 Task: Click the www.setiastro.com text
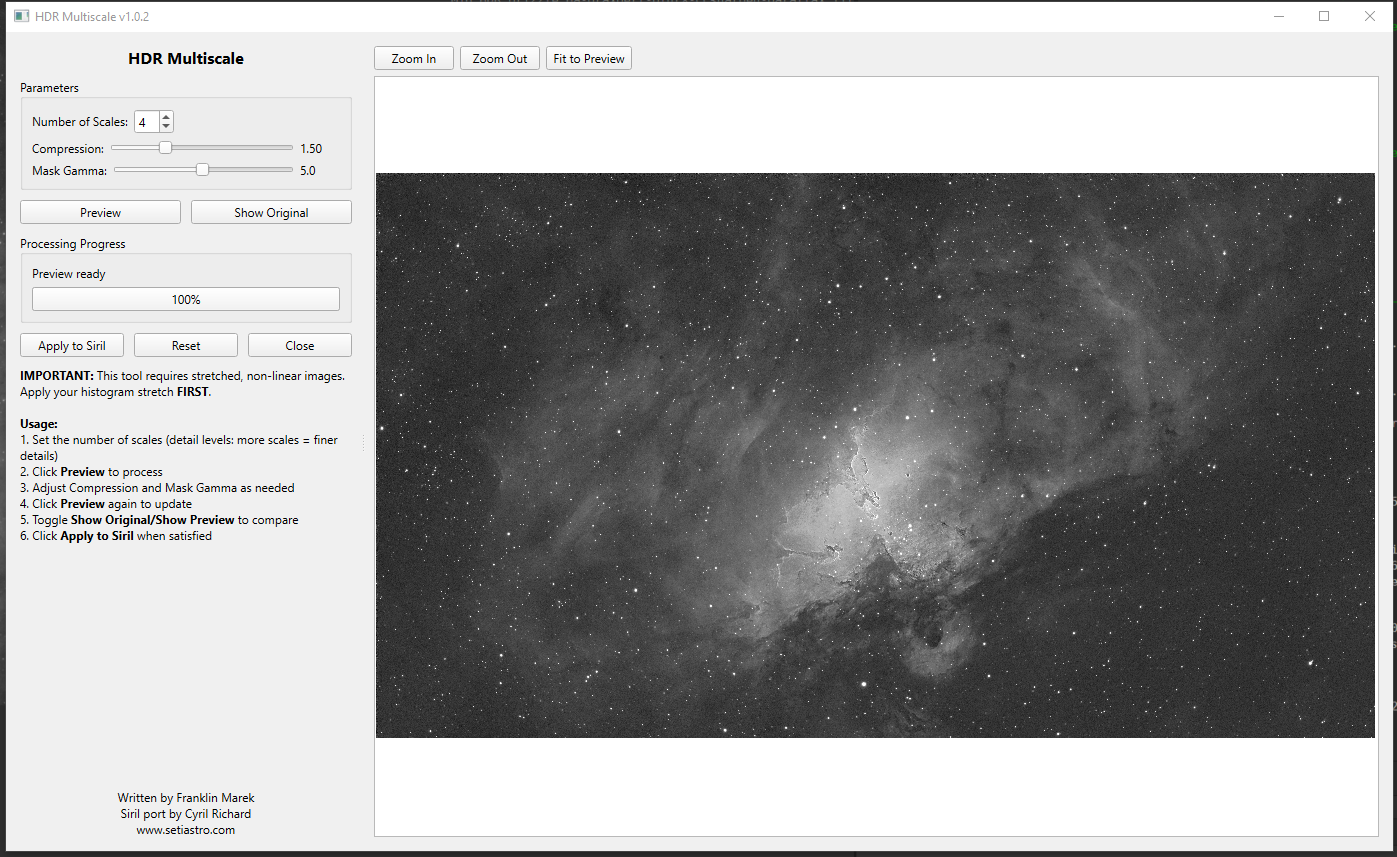tap(186, 829)
